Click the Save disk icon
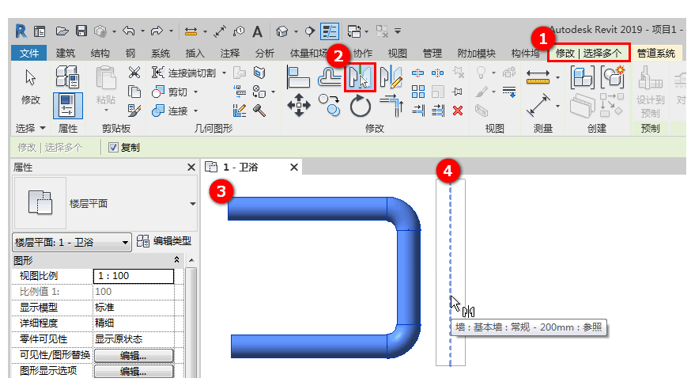Screen dimensions: 693x386 (81, 31)
